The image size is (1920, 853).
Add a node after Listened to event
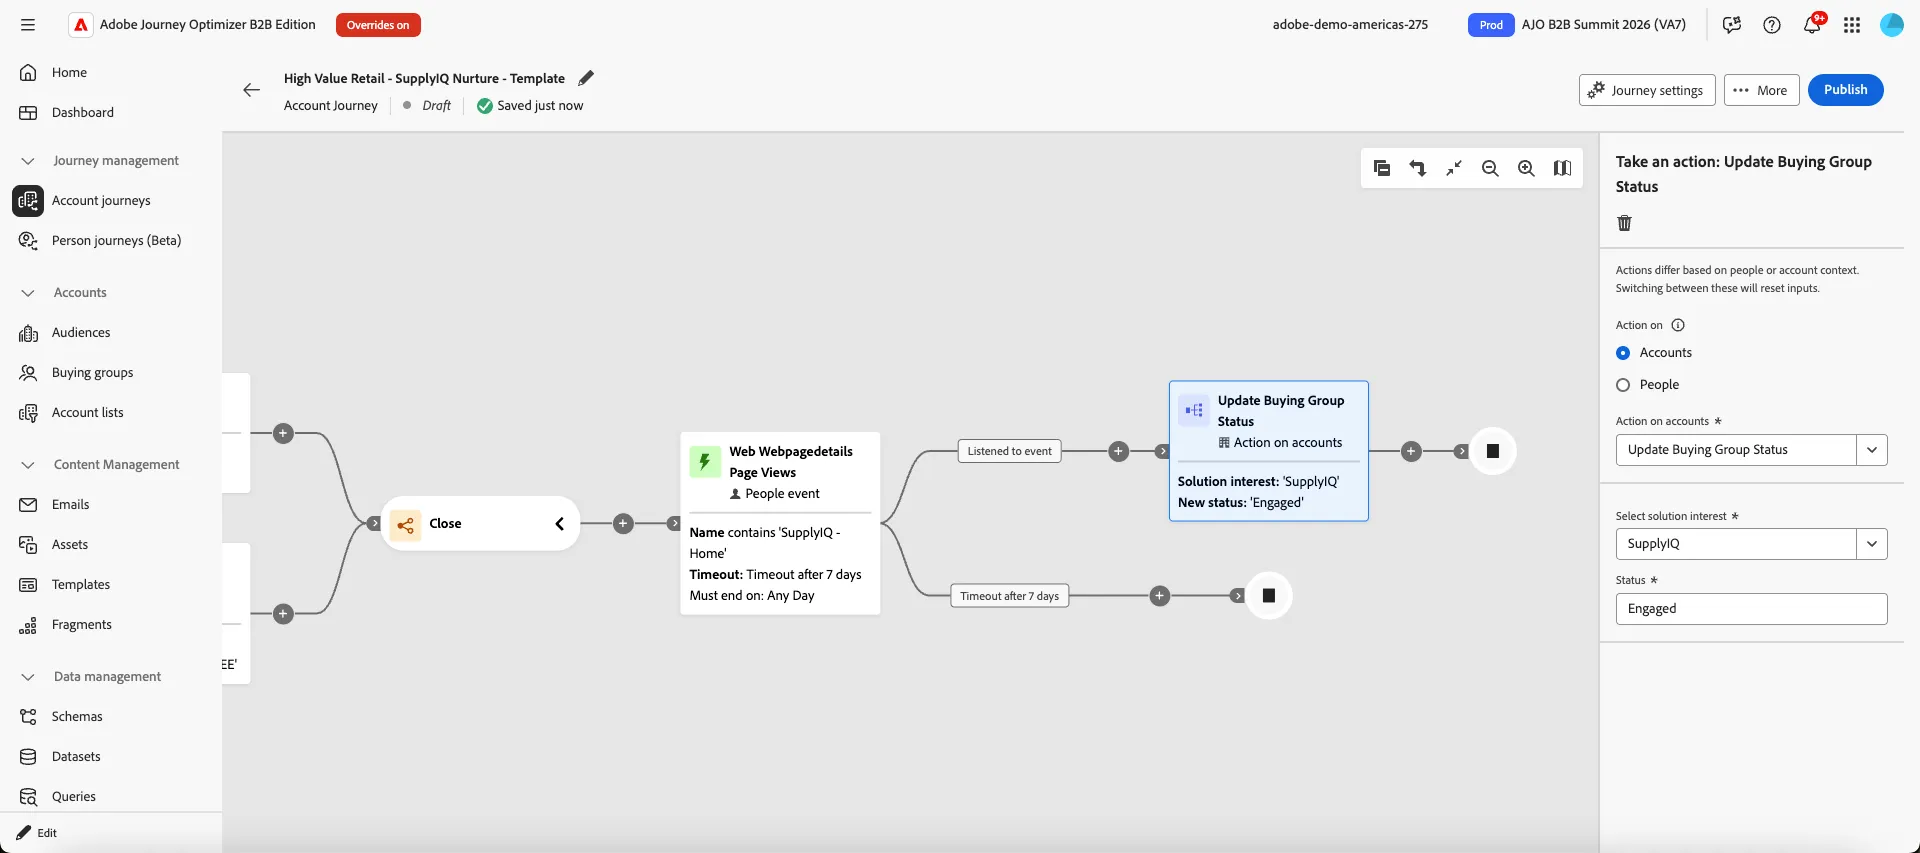(x=1119, y=451)
